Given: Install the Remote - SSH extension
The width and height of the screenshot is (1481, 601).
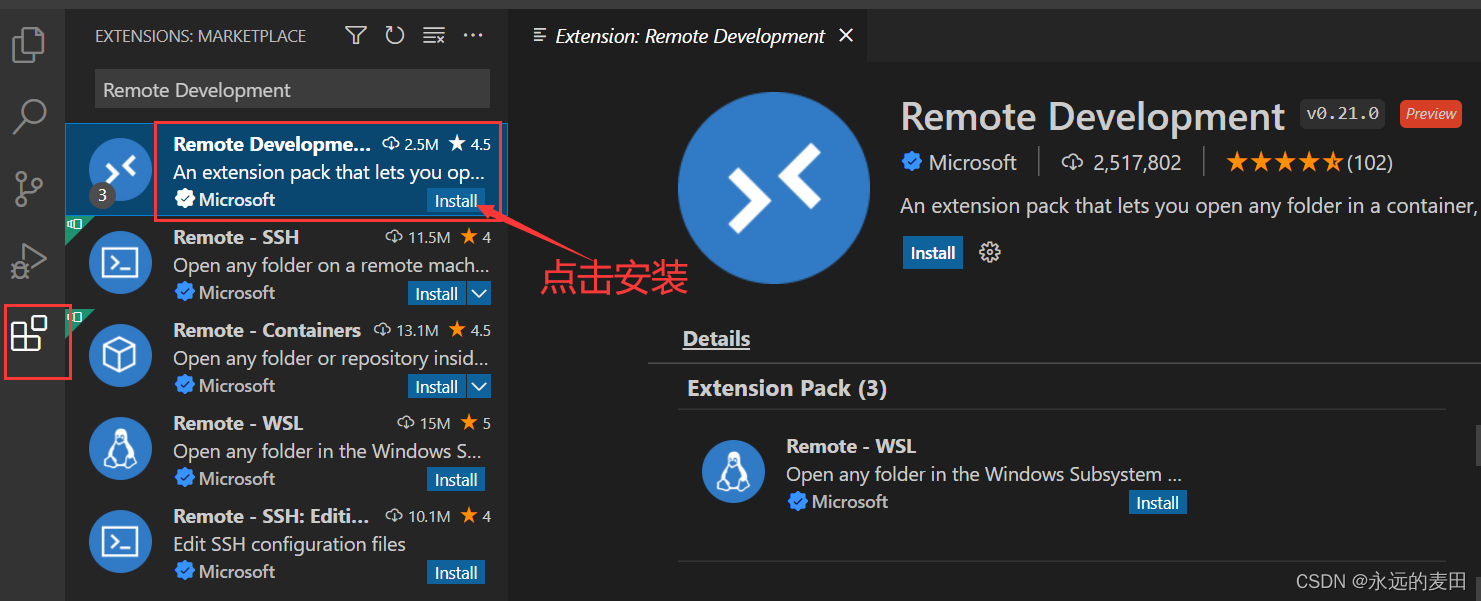Looking at the screenshot, I should click(437, 294).
